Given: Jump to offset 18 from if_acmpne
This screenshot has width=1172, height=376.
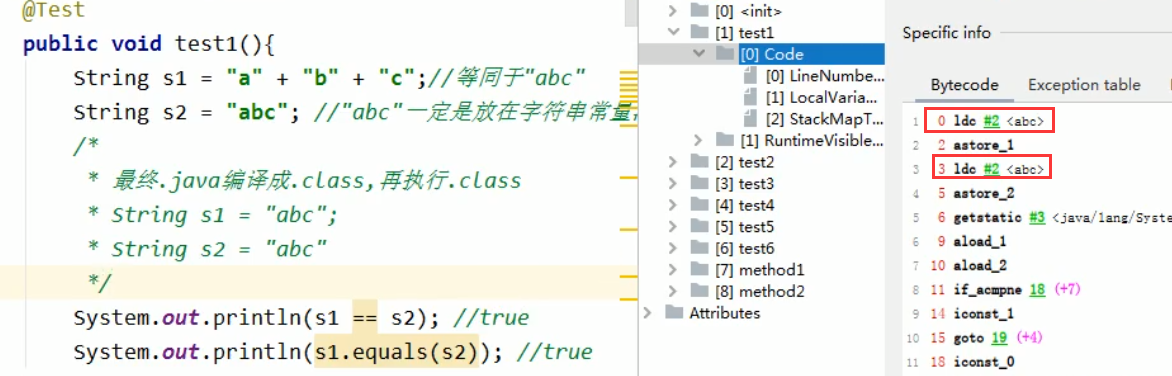Looking at the screenshot, I should [1036, 289].
